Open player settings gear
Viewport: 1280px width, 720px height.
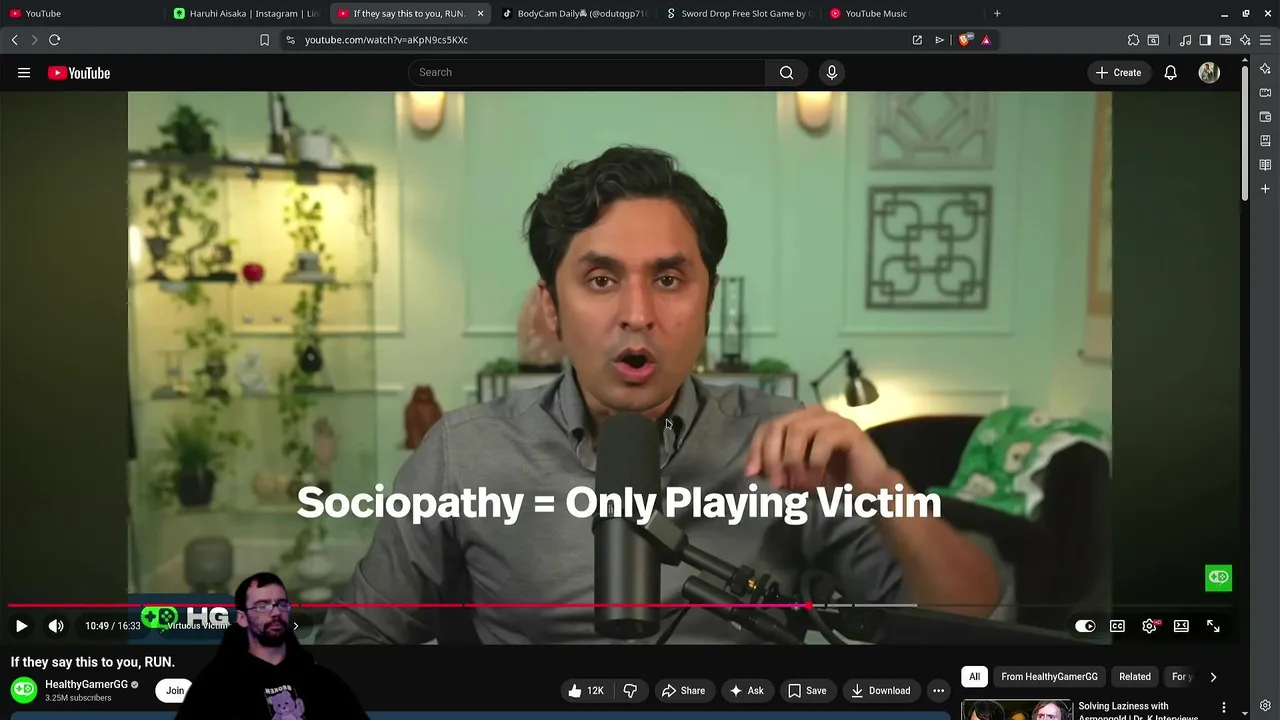click(x=1149, y=626)
